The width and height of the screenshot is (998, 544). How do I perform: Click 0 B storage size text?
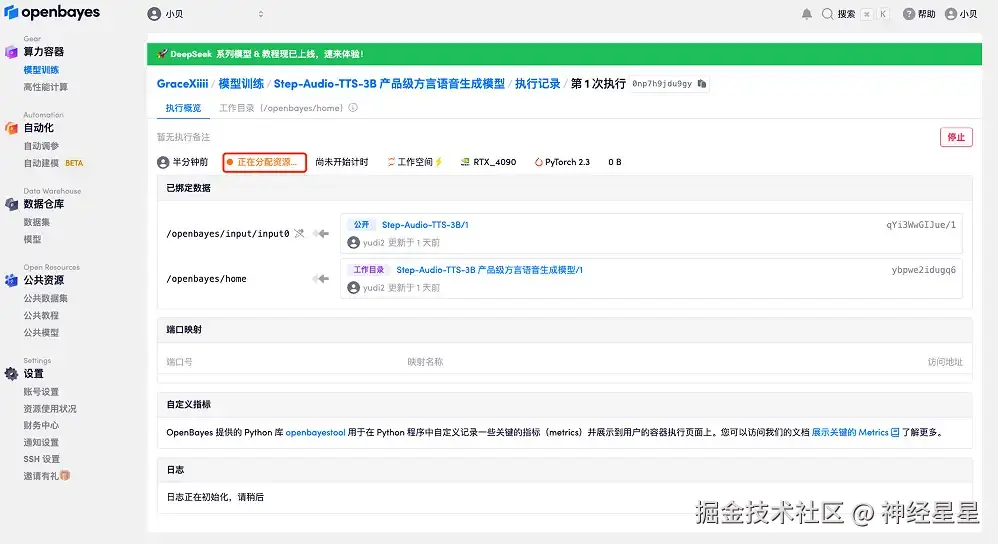click(x=615, y=162)
